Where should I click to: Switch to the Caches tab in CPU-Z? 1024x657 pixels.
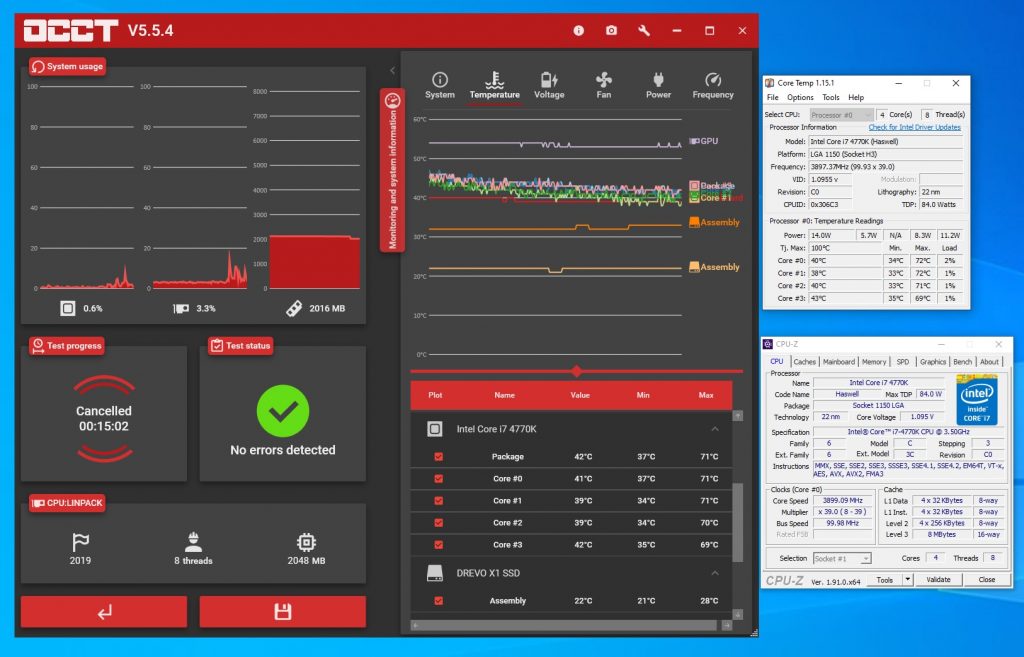pos(804,362)
